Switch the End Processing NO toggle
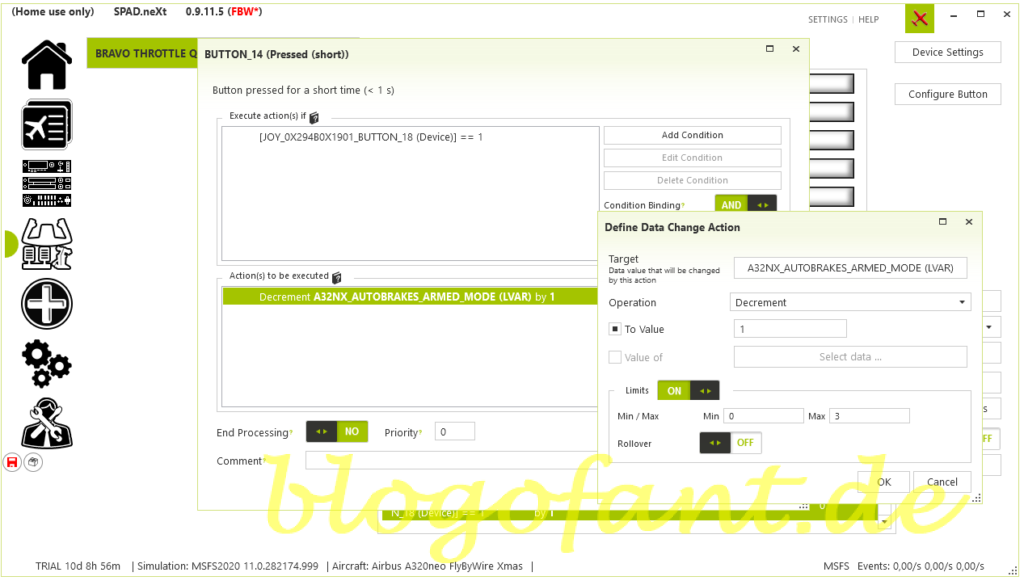 (336, 432)
